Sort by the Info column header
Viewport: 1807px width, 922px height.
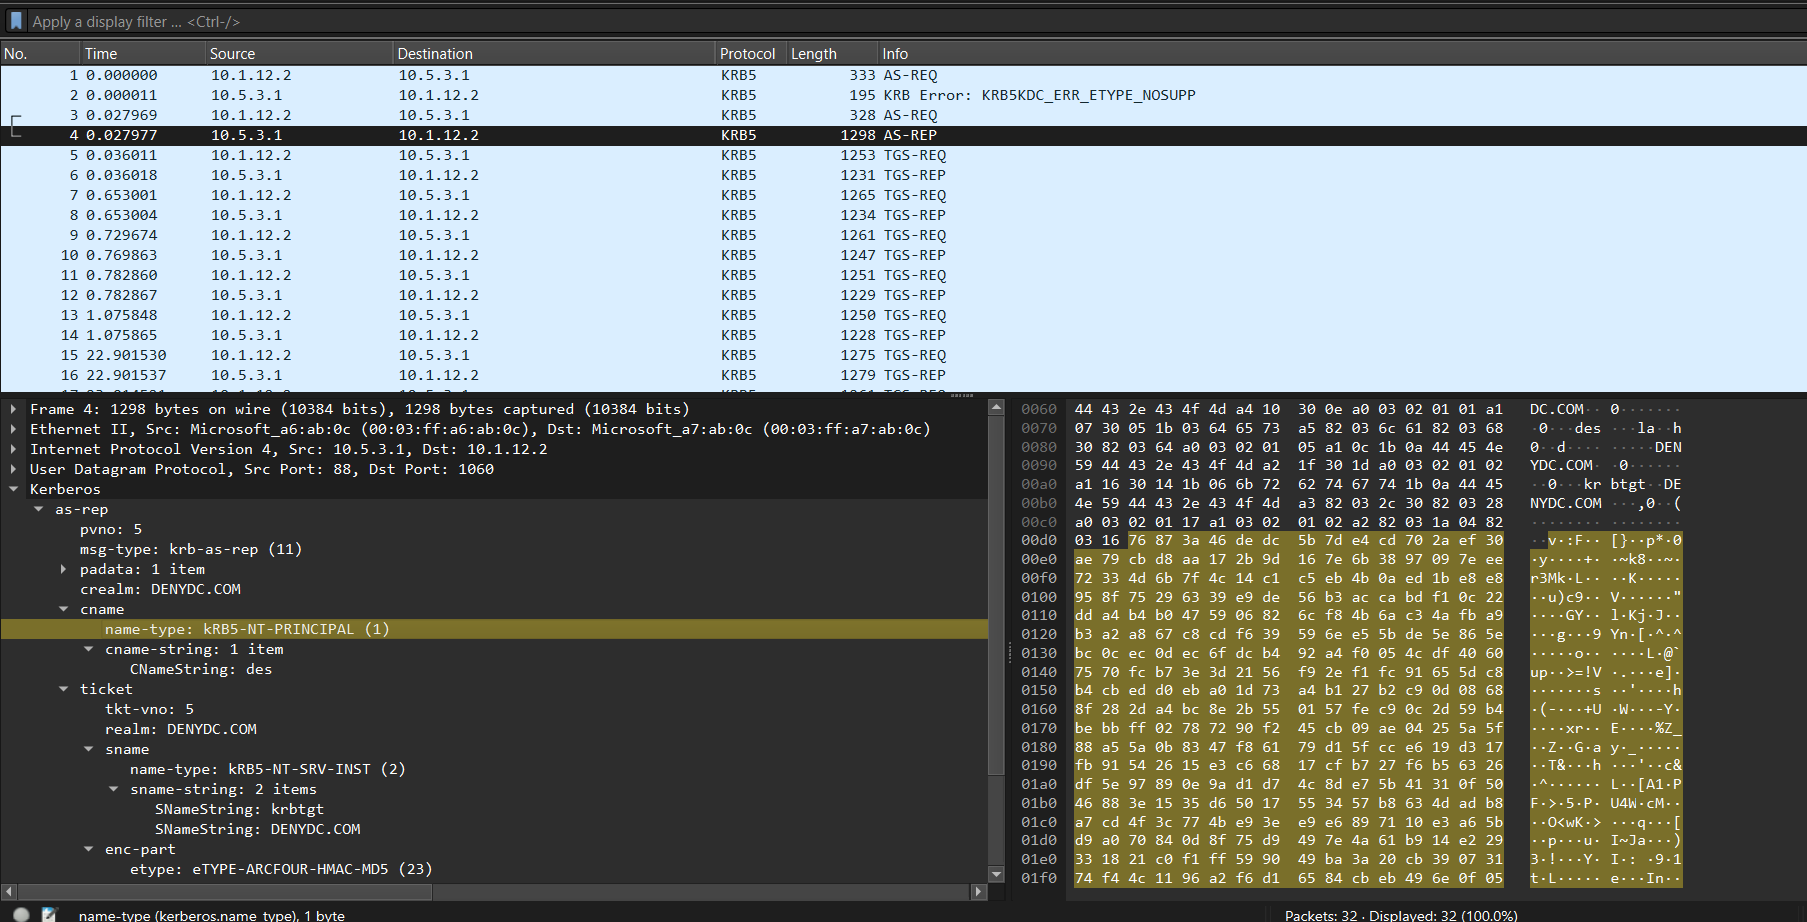[1342, 54]
